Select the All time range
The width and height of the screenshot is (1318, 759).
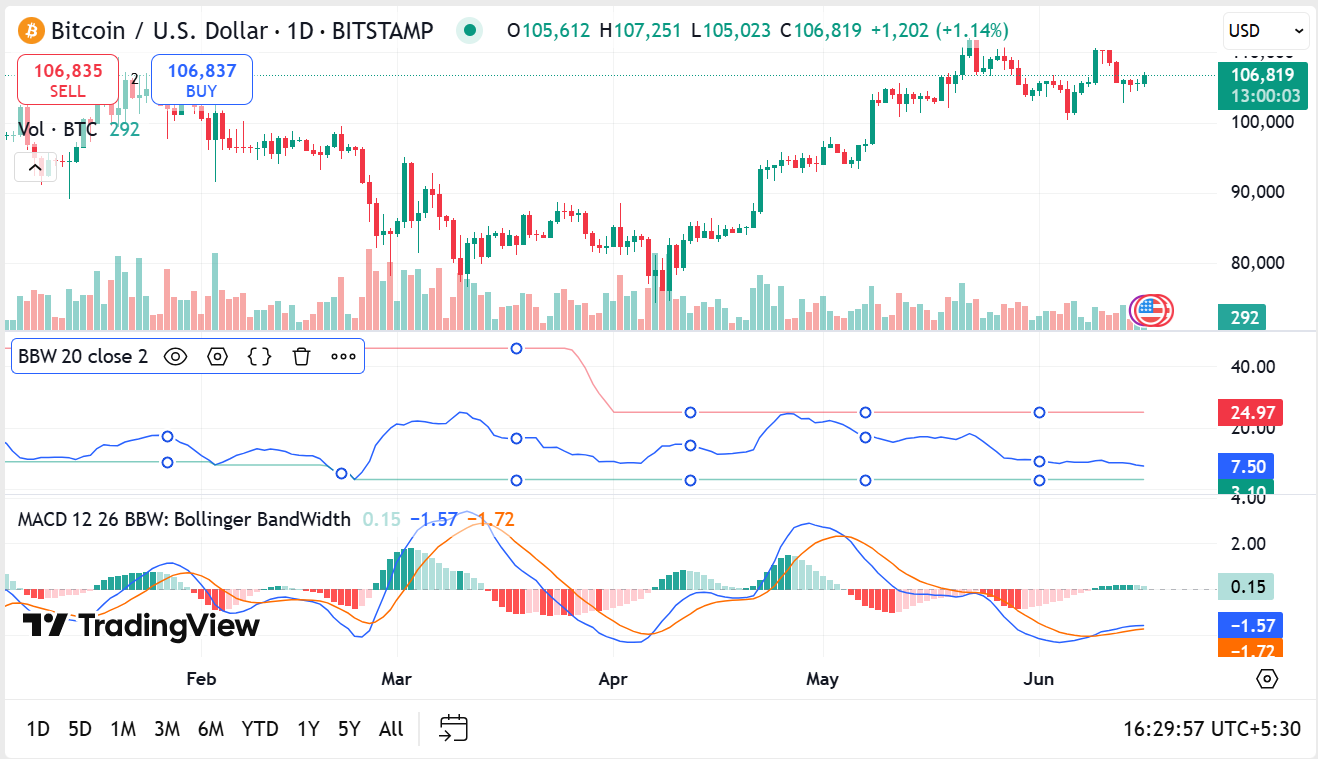point(391,729)
